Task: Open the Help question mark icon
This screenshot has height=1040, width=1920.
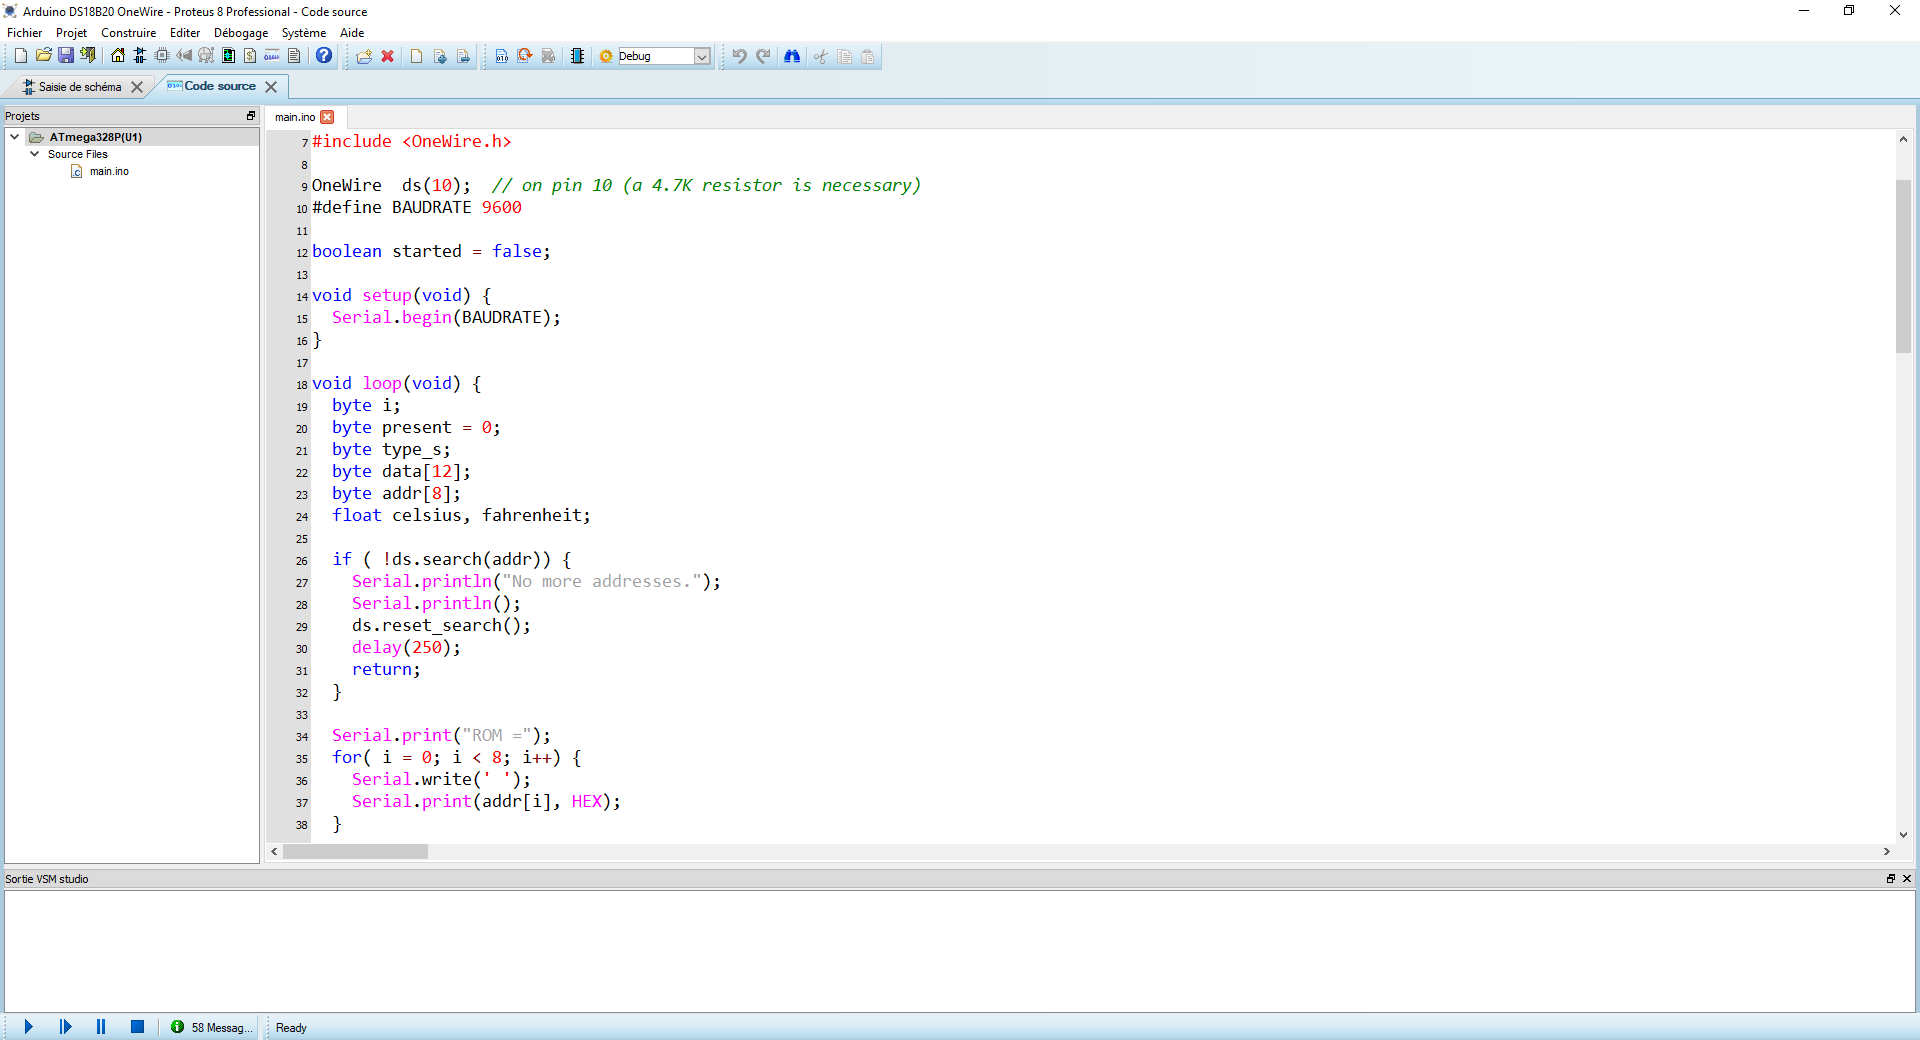Action: (x=324, y=56)
